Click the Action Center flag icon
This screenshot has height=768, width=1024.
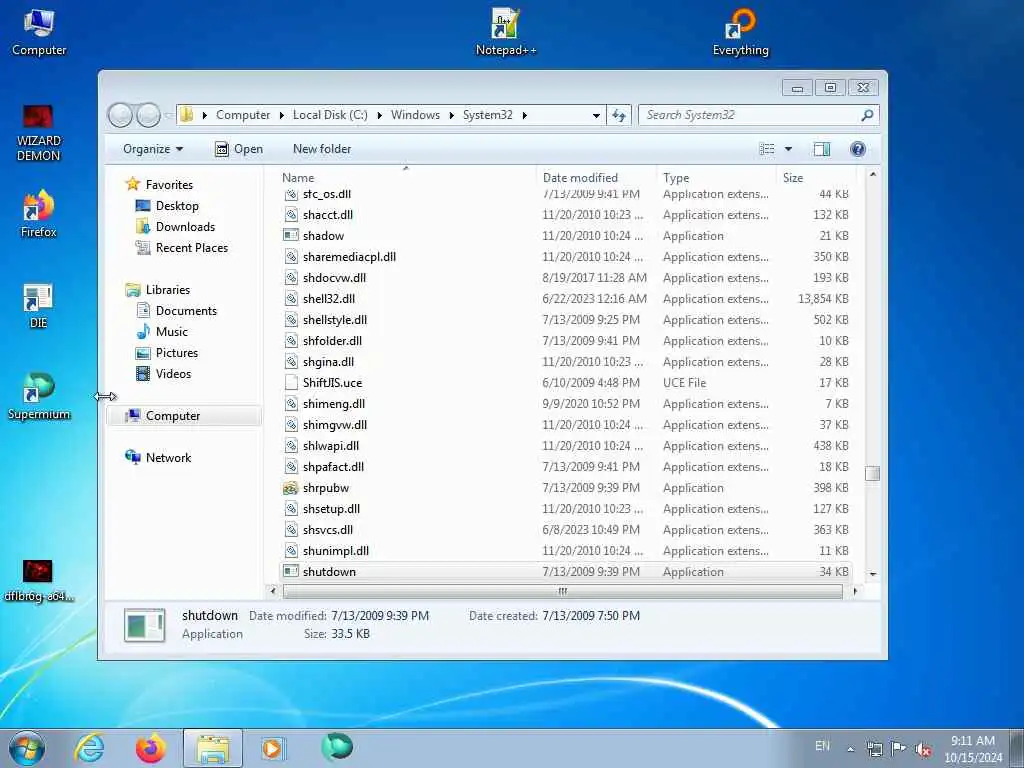(x=899, y=749)
